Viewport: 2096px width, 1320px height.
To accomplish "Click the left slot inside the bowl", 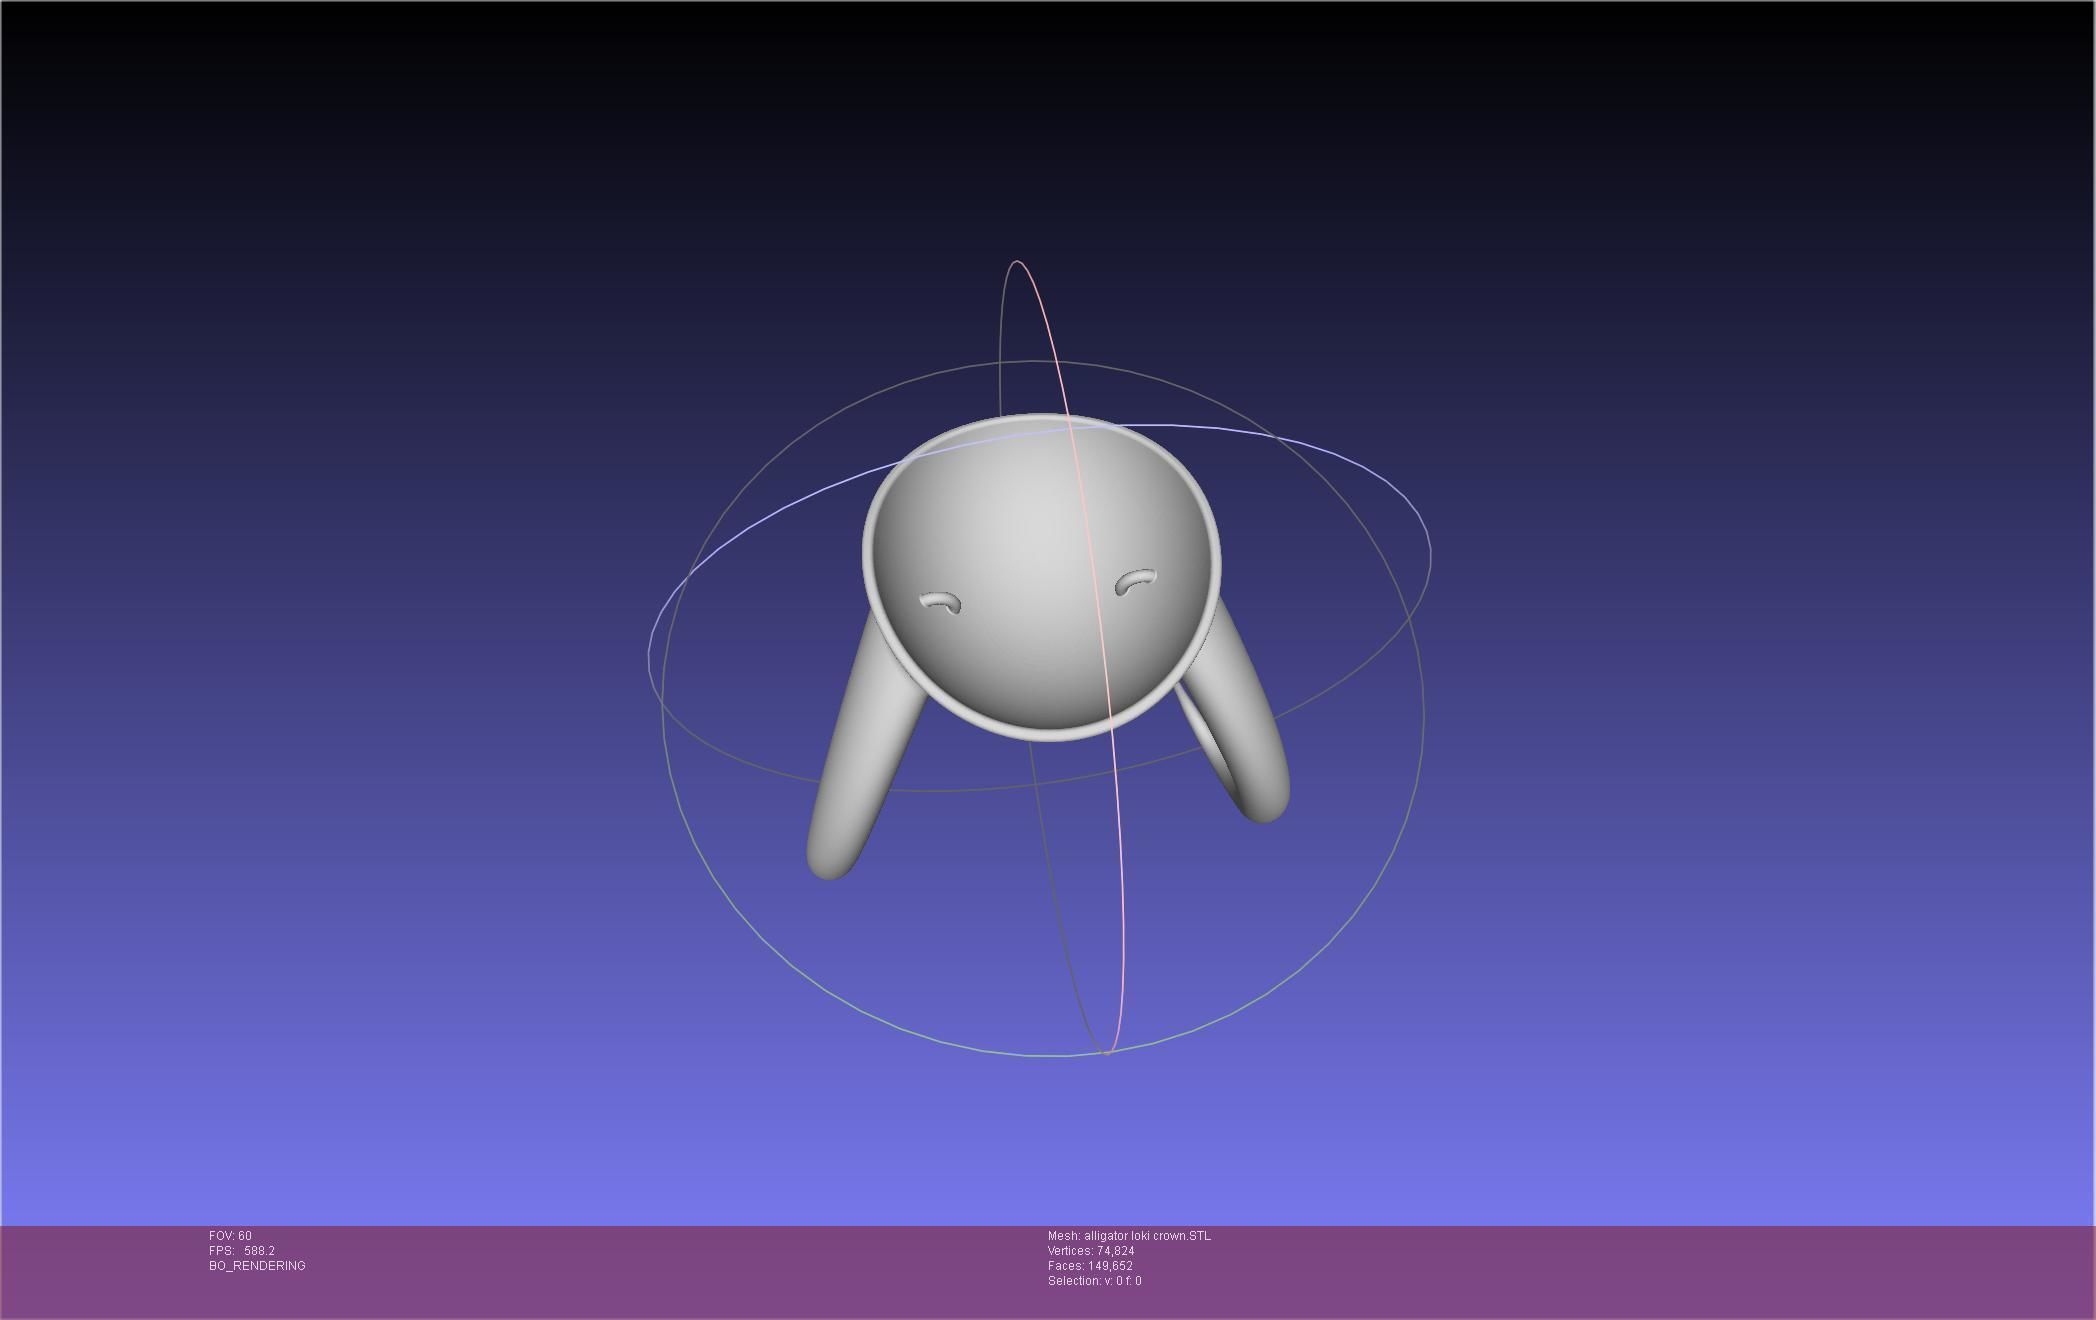I will click(x=940, y=602).
